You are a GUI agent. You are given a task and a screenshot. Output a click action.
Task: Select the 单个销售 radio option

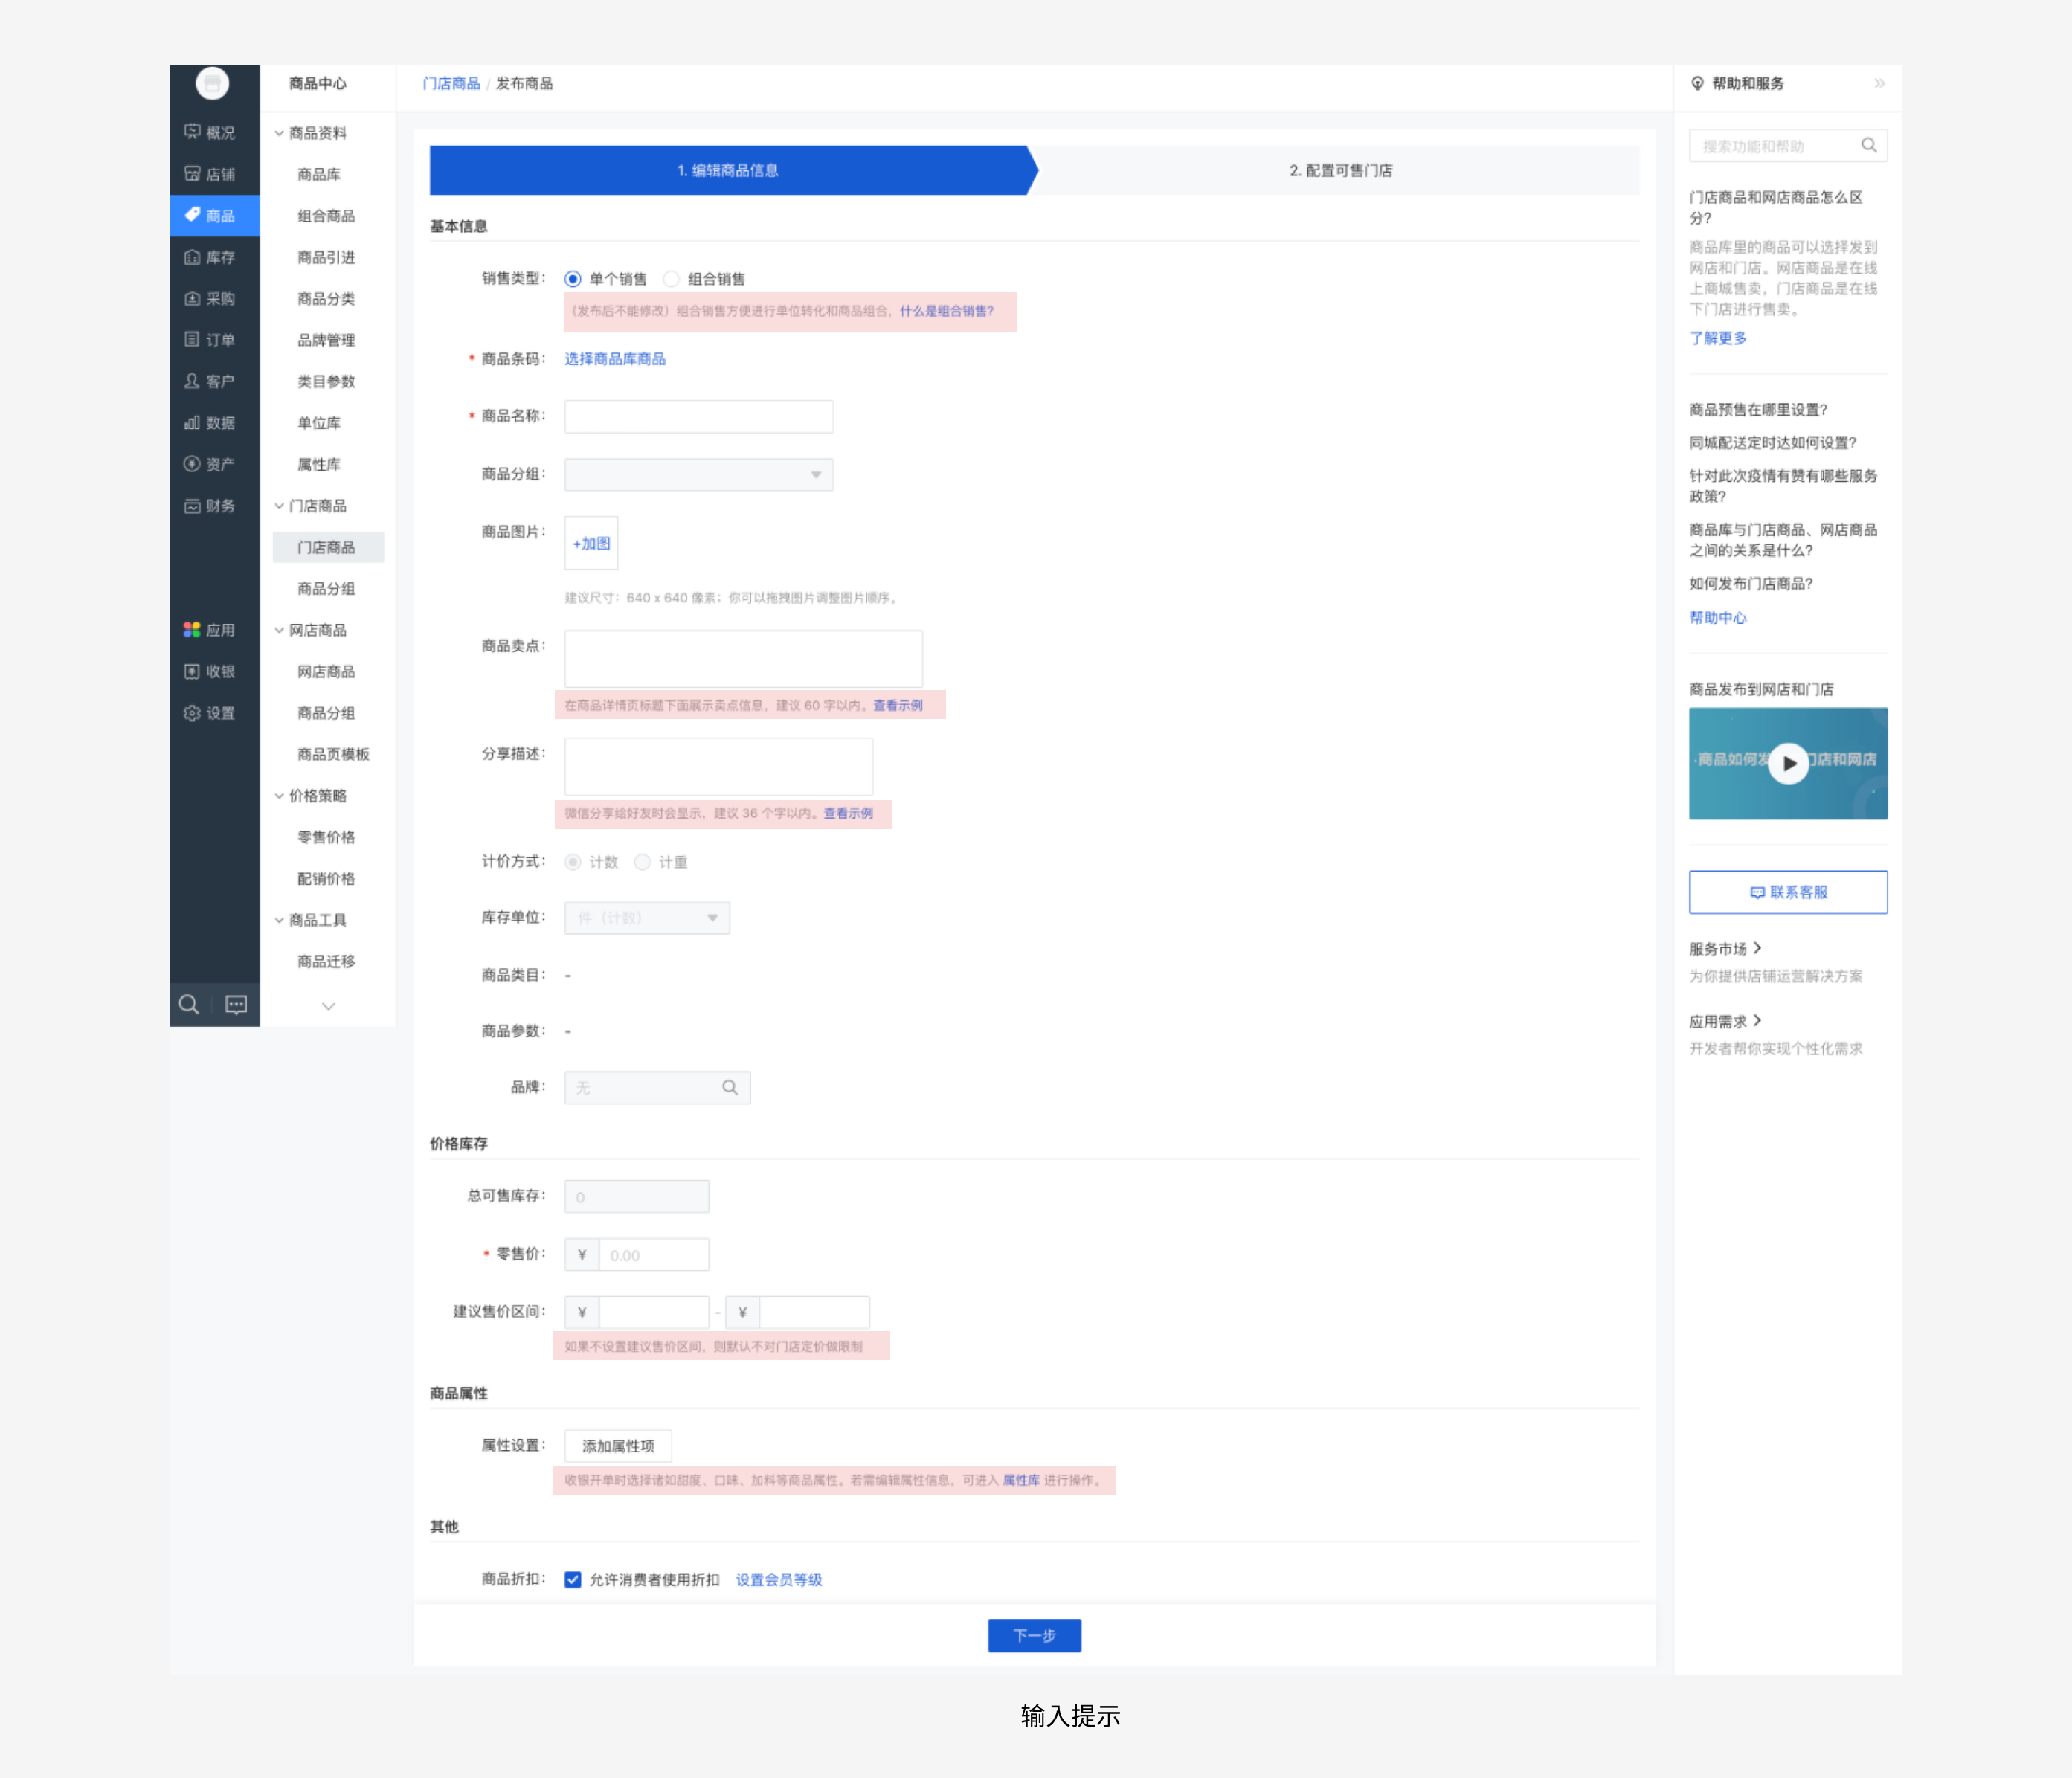pos(573,279)
